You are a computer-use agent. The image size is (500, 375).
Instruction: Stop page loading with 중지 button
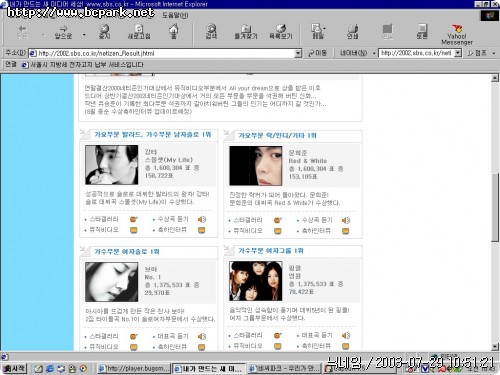tap(104, 32)
